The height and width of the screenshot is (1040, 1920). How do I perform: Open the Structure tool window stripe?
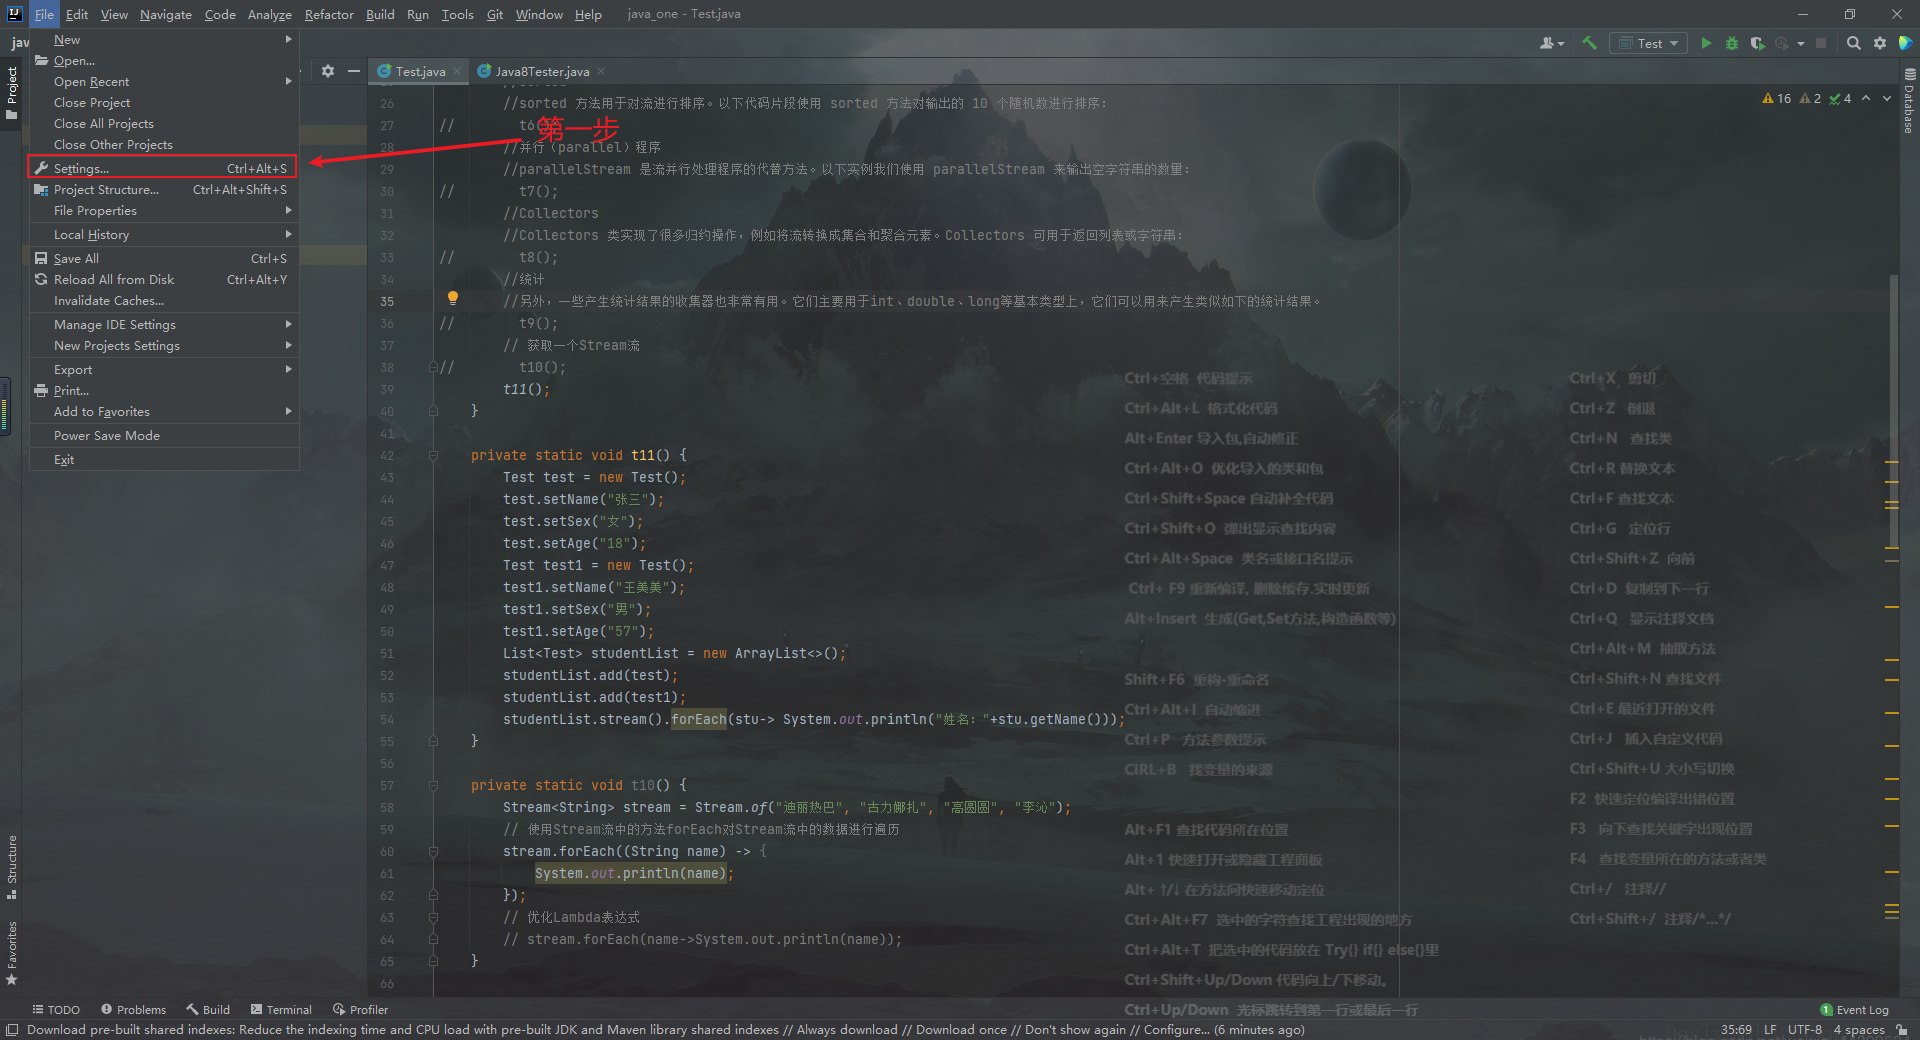[12, 866]
